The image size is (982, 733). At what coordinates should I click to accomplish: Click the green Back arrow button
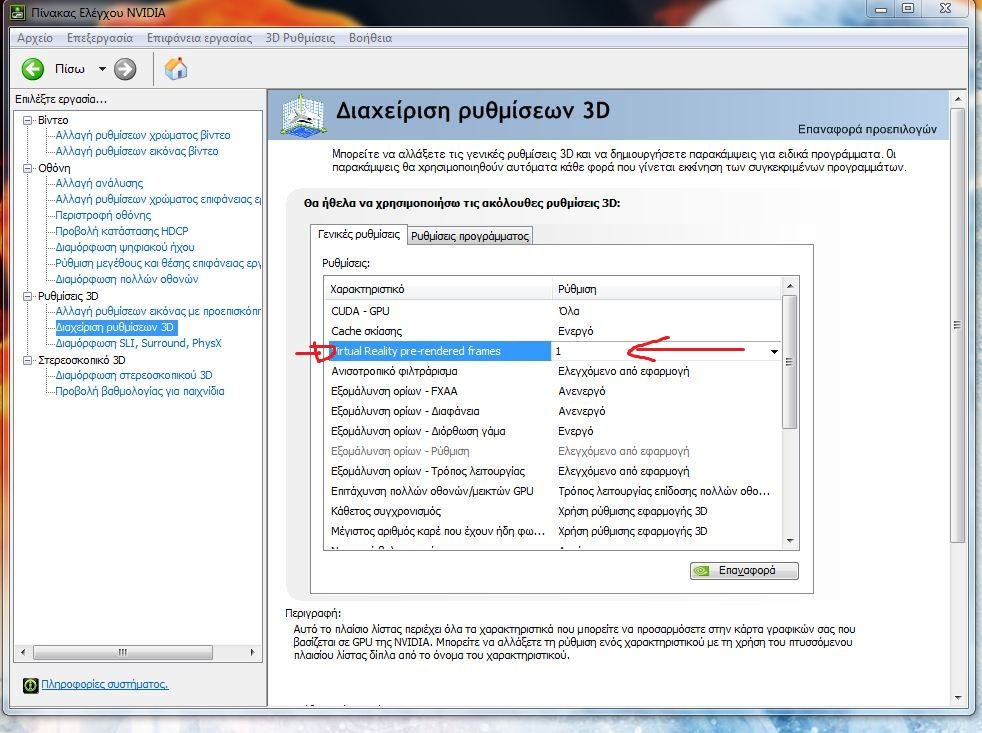click(33, 69)
